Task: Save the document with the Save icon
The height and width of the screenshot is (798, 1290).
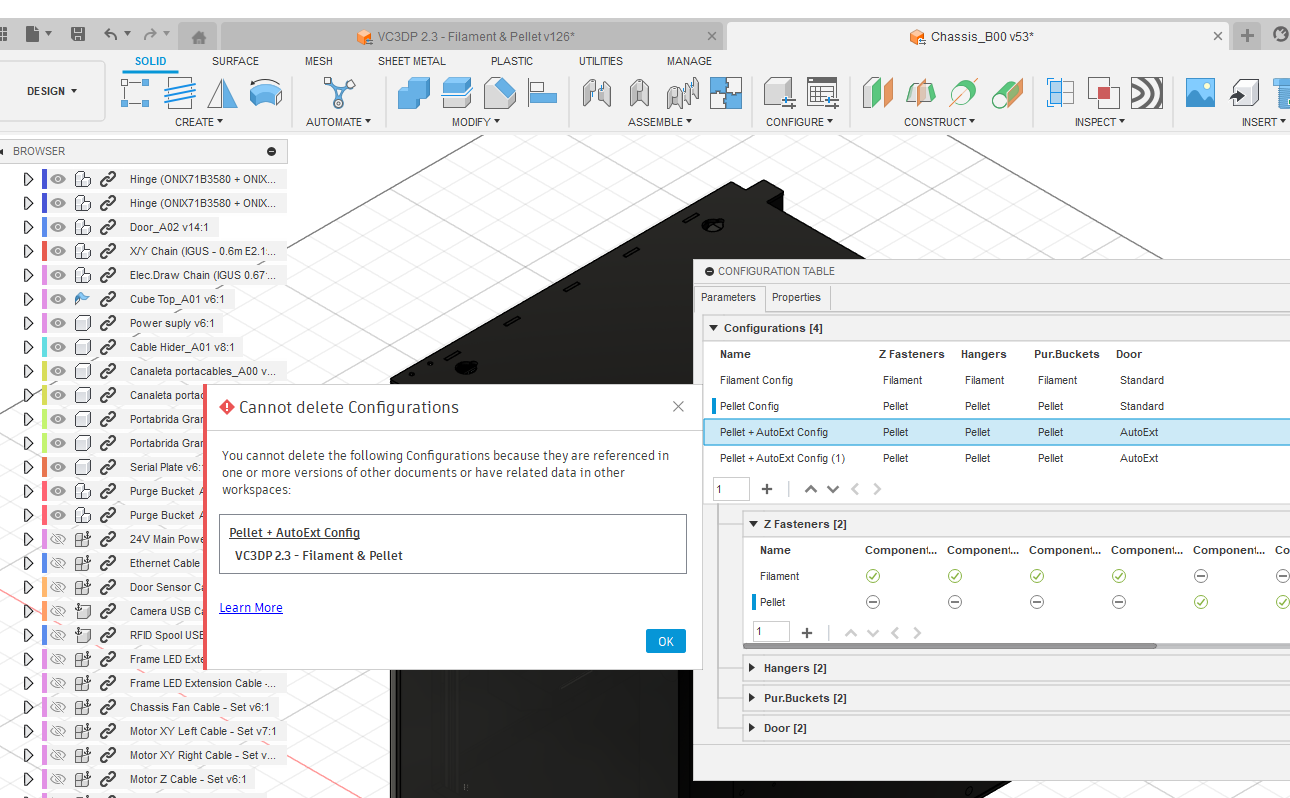Action: 78,35
